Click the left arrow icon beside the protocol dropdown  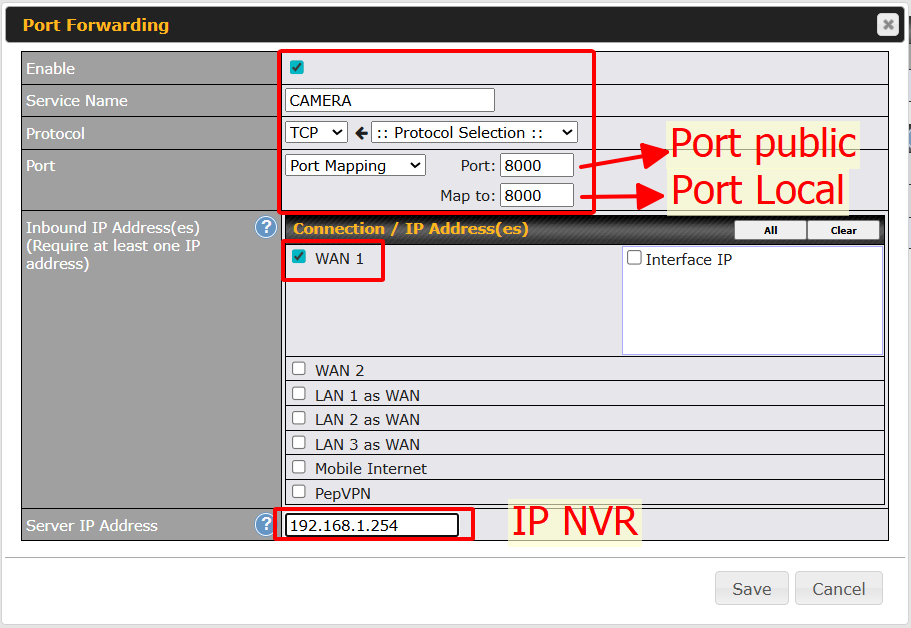click(361, 133)
